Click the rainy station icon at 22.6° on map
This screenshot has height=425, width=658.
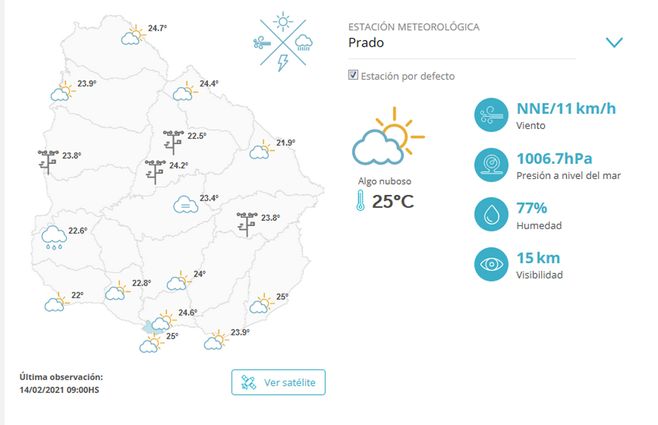pos(53,237)
